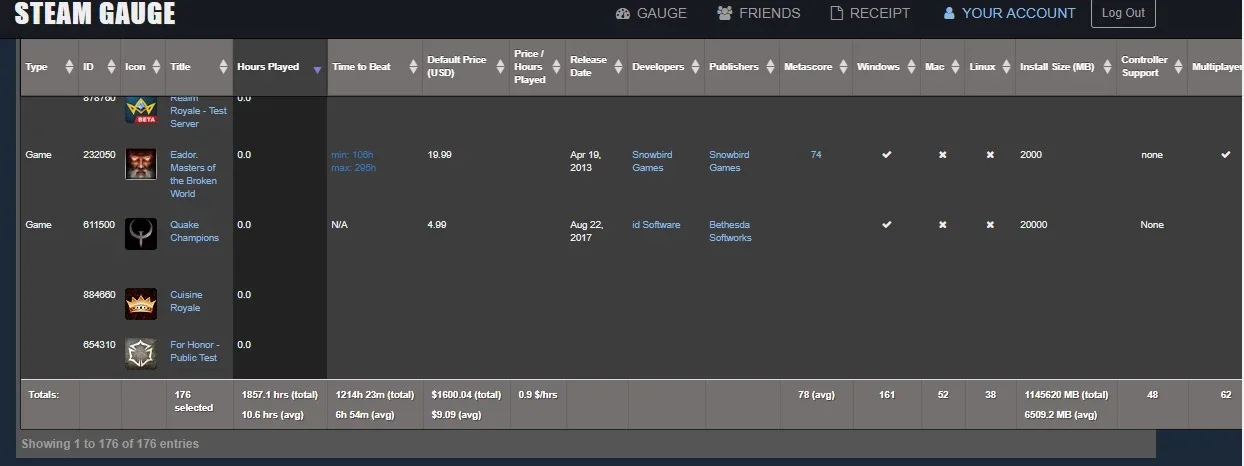
Task: Click the friends group icon
Action: [x=725, y=13]
